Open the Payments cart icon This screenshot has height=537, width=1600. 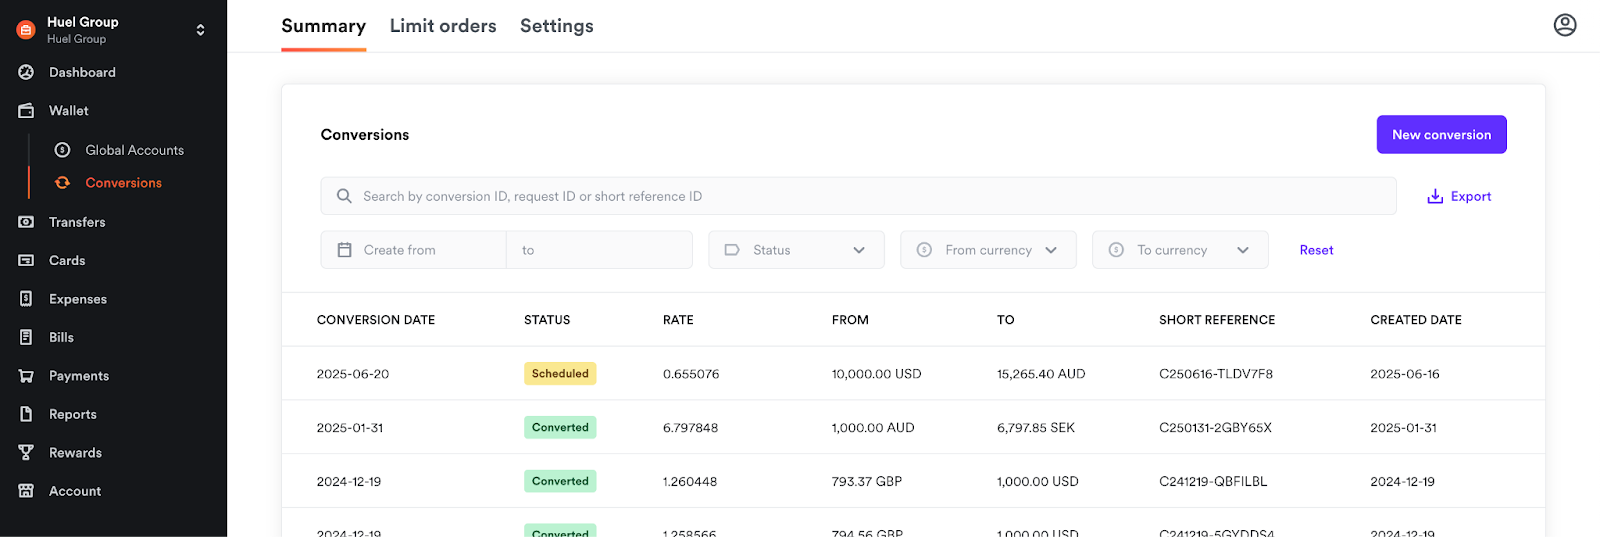26,376
